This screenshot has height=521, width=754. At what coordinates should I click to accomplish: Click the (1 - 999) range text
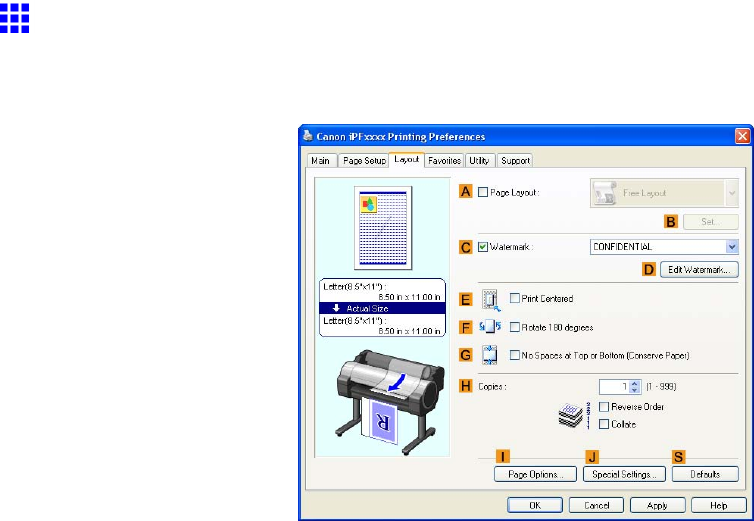661,386
